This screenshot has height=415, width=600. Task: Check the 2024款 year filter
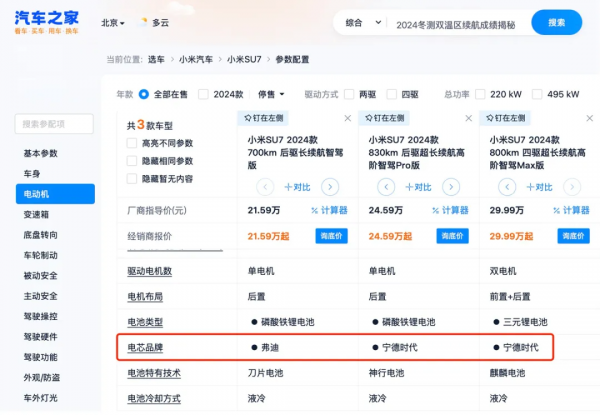pyautogui.click(x=203, y=94)
